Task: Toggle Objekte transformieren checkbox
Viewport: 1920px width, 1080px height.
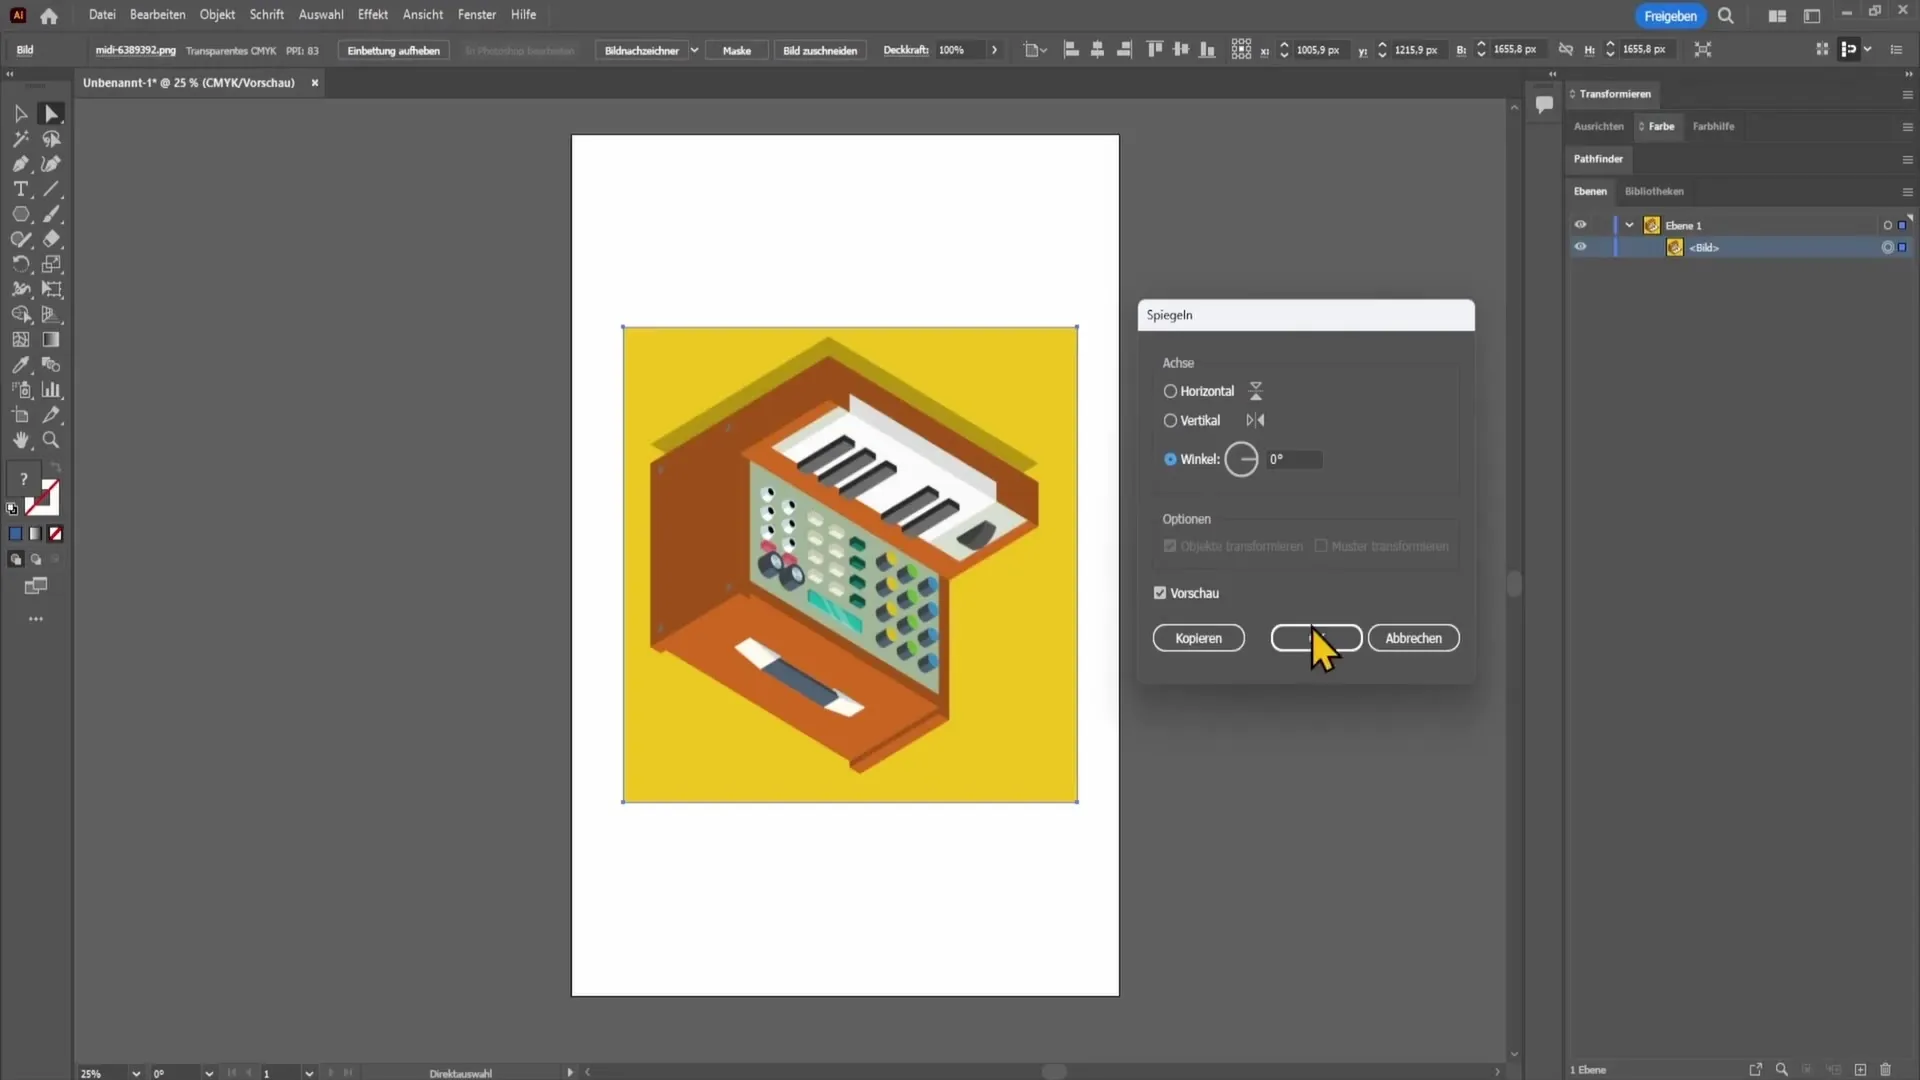Action: pyautogui.click(x=1170, y=546)
